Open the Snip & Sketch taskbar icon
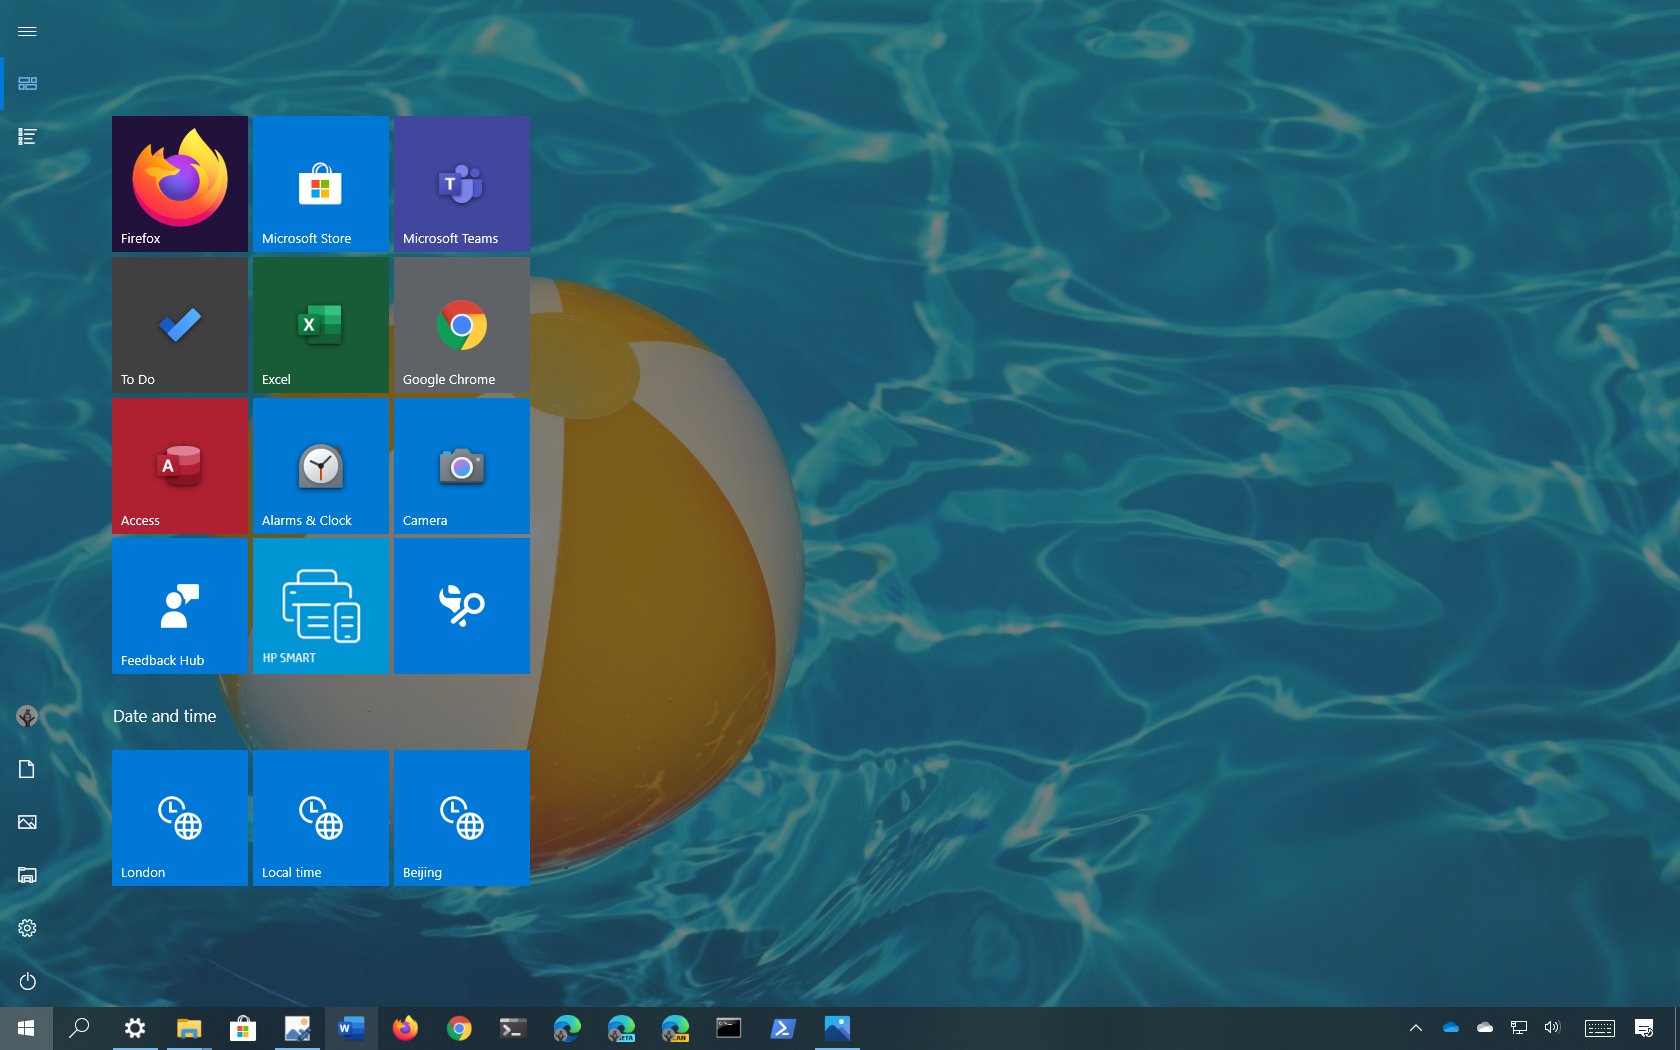The height and width of the screenshot is (1050, 1680). pos(297,1028)
